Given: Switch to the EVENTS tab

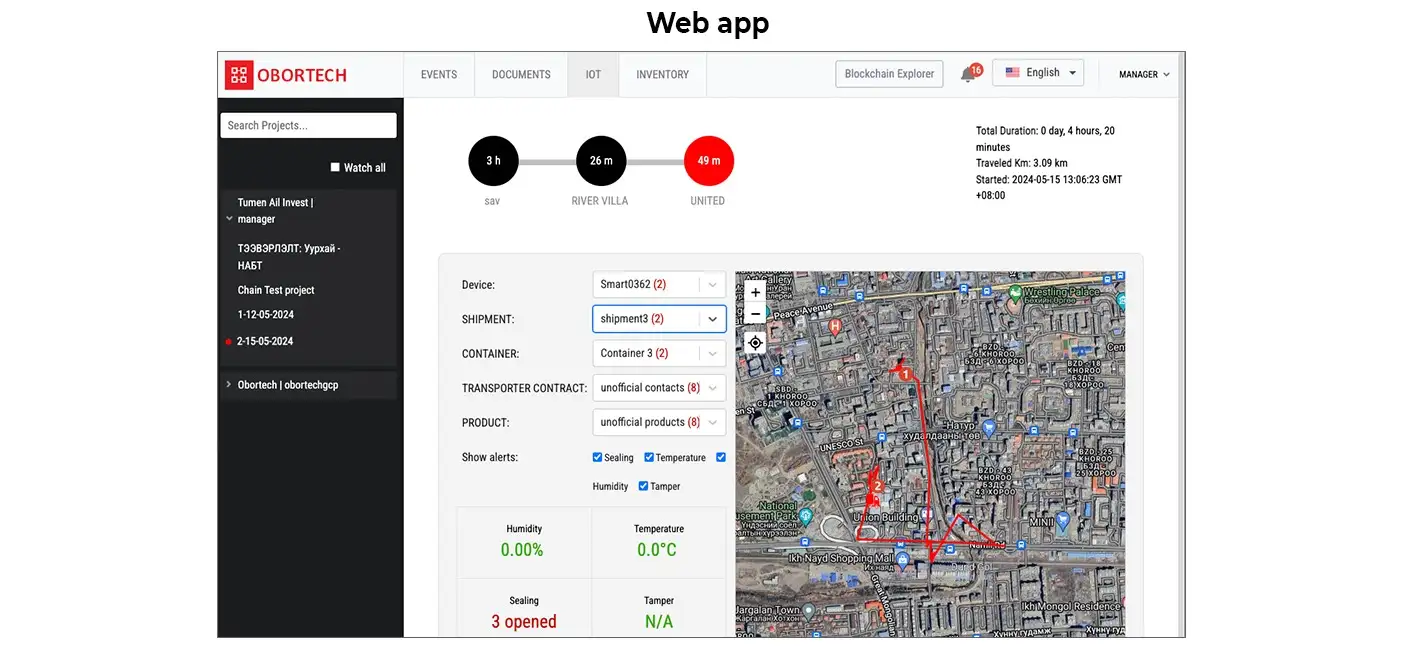Looking at the screenshot, I should click(439, 75).
